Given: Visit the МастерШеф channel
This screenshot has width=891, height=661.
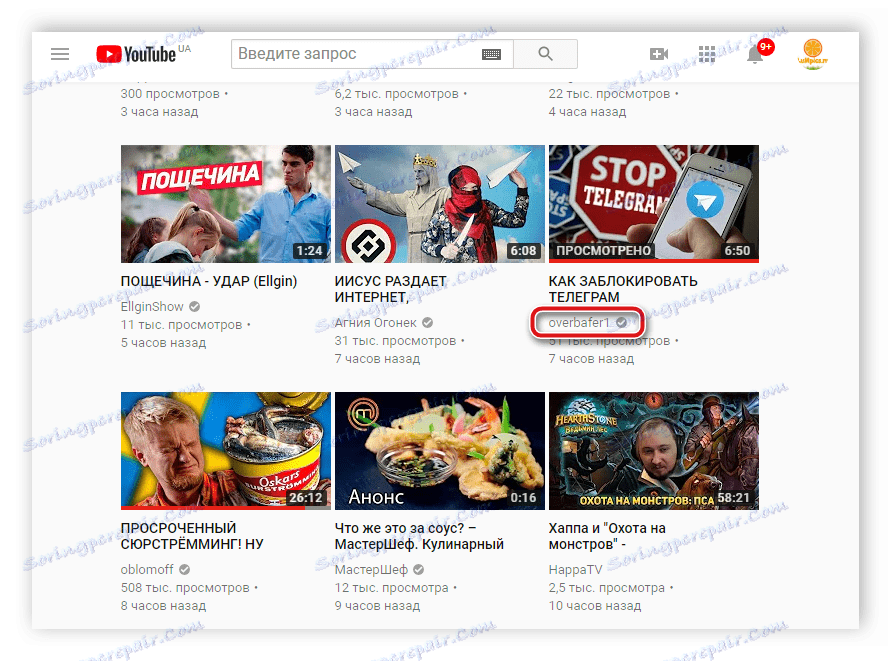Looking at the screenshot, I should [371, 569].
